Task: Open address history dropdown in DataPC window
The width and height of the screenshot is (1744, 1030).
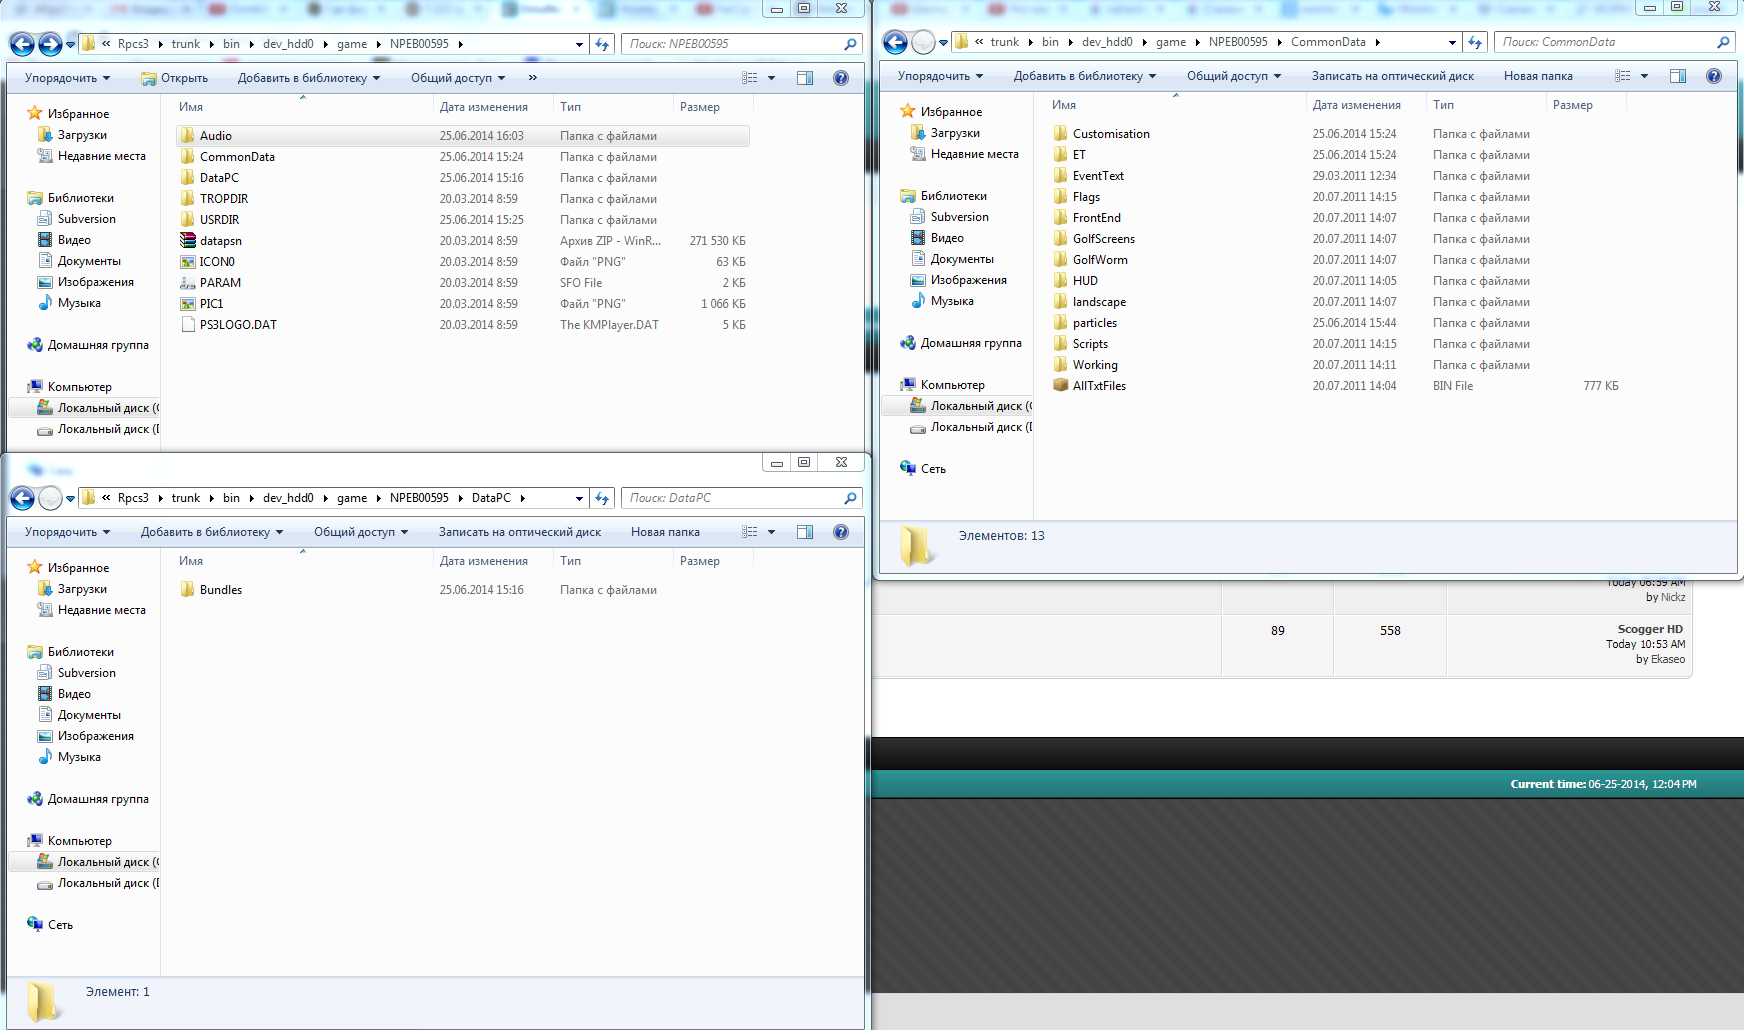Action: (x=579, y=498)
